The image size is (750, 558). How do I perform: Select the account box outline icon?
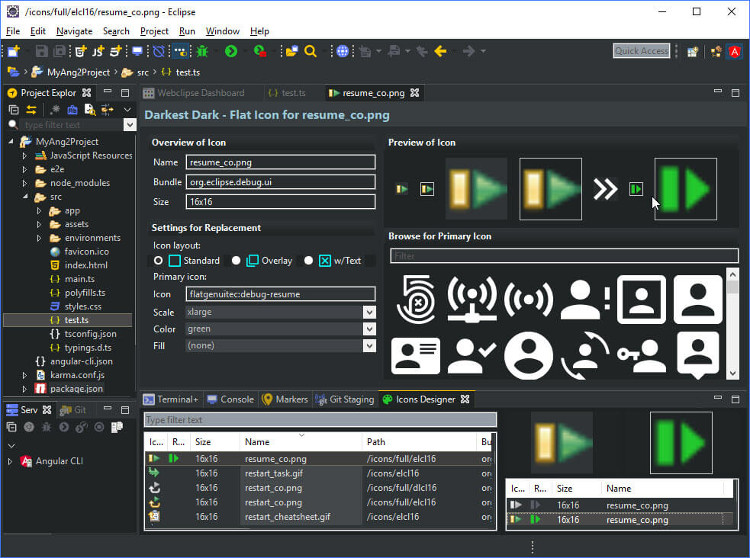pyautogui.click(x=641, y=299)
